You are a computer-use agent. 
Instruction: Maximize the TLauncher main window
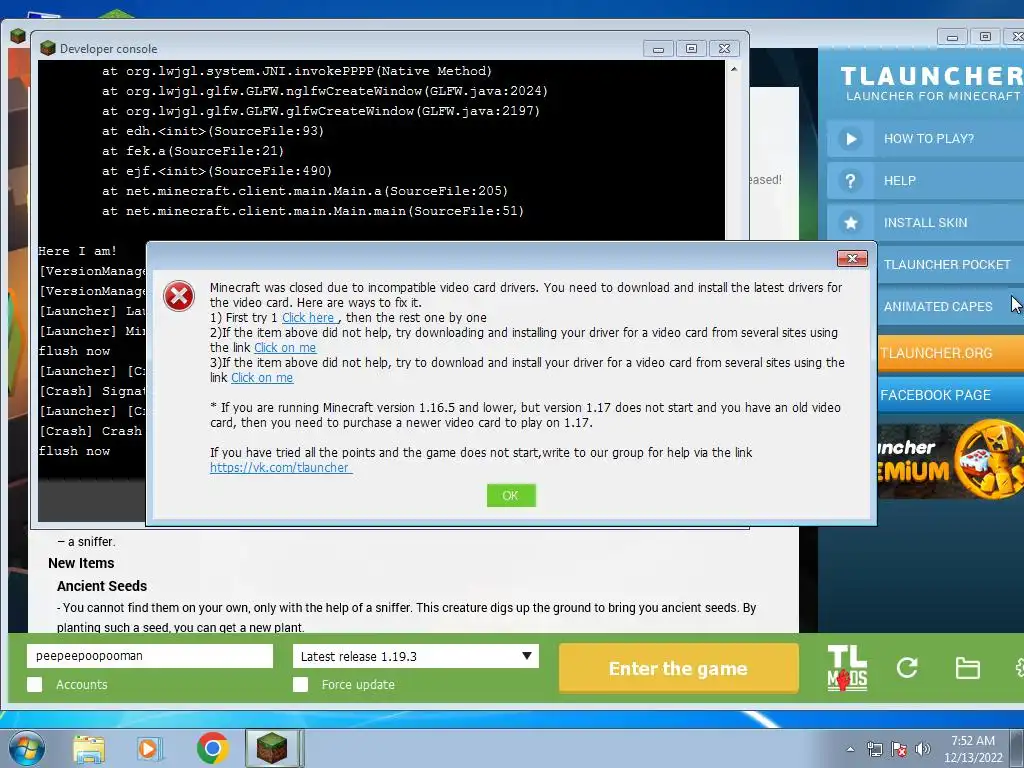click(x=985, y=37)
